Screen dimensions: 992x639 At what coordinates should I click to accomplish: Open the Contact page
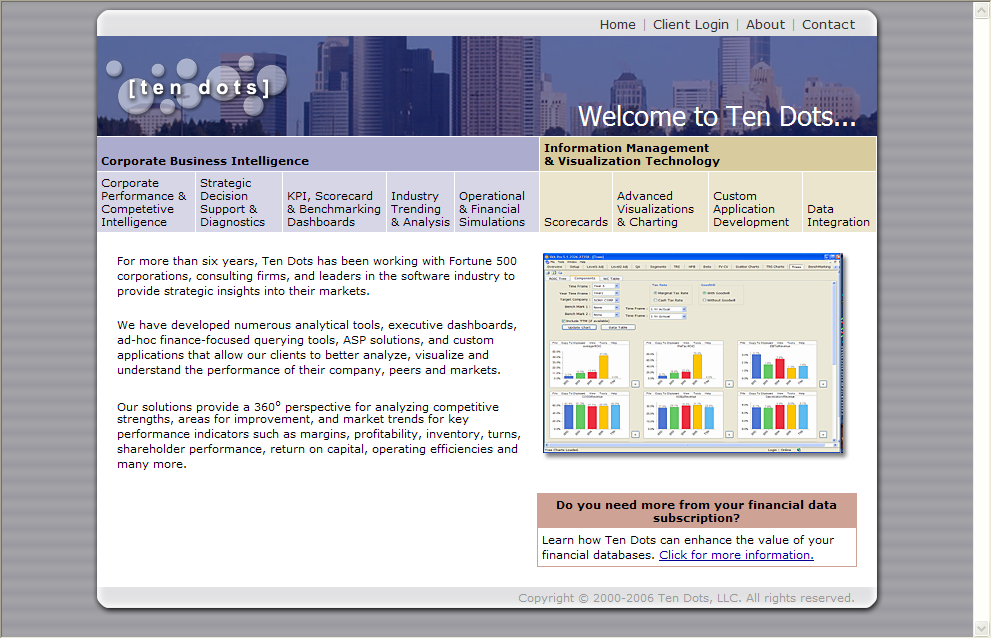click(828, 25)
